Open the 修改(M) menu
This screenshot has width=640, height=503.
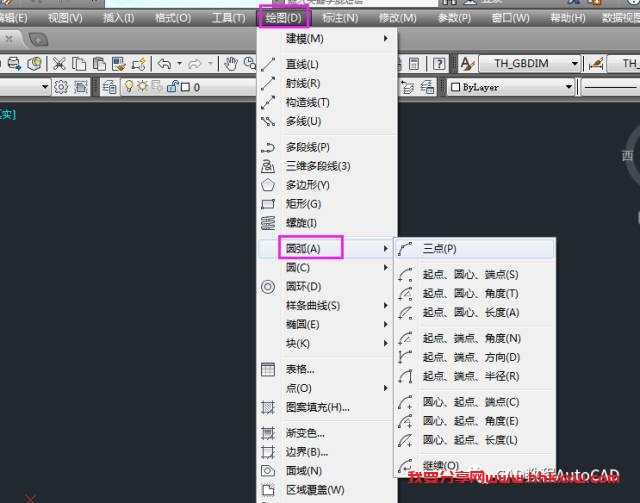tap(398, 18)
